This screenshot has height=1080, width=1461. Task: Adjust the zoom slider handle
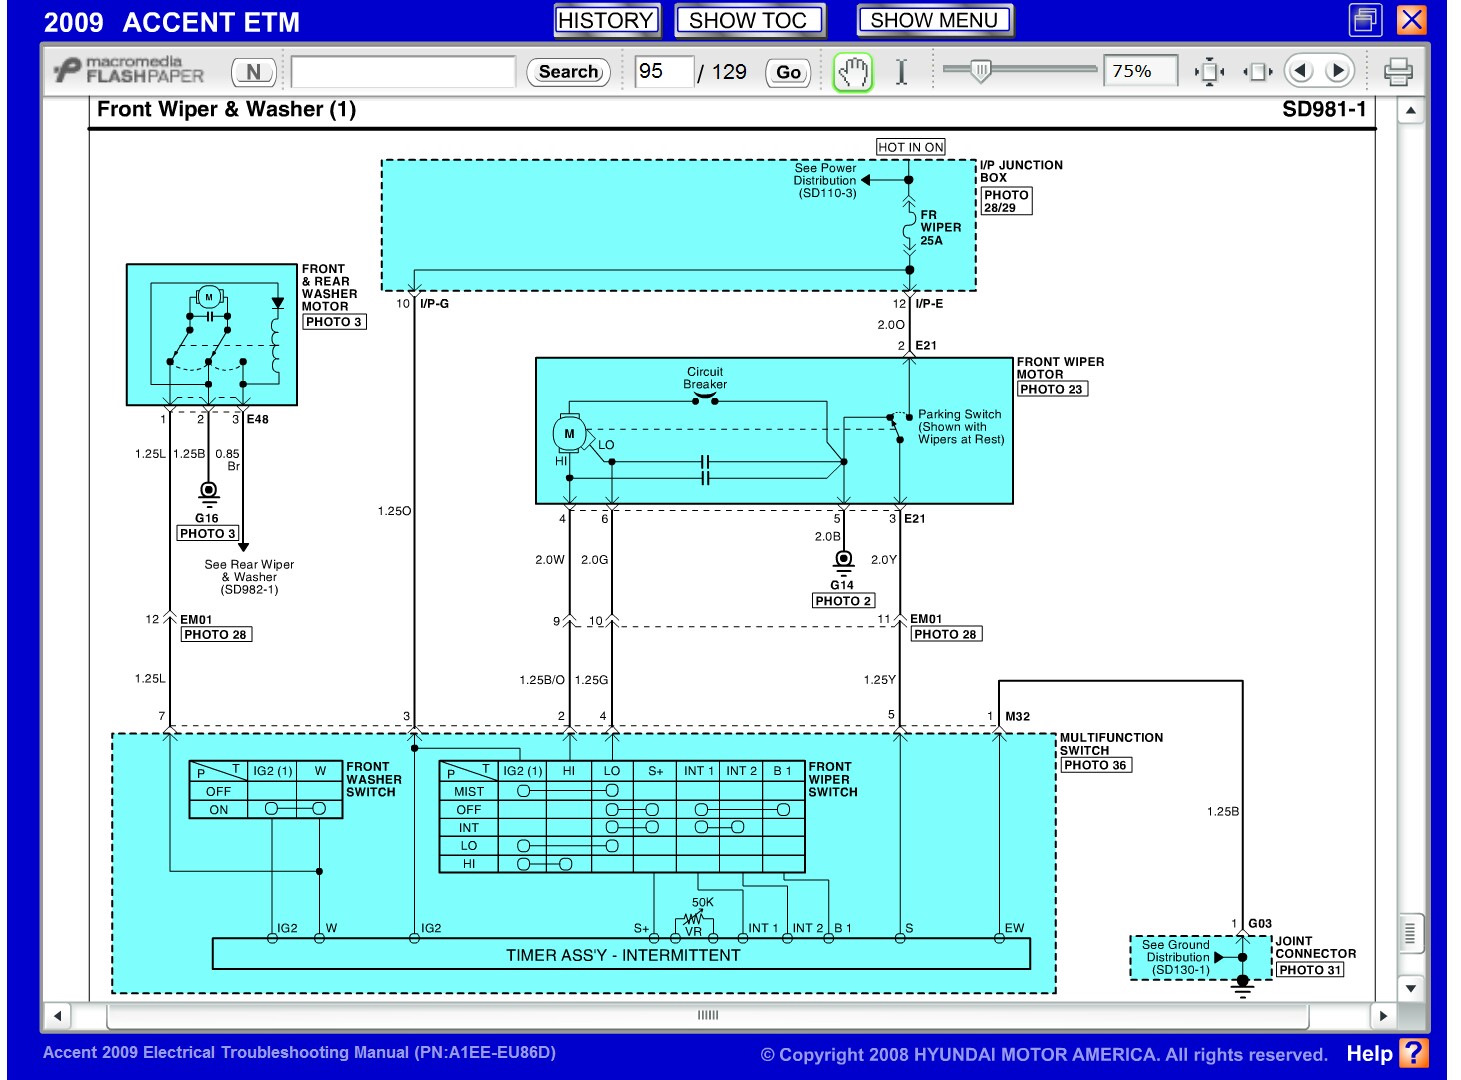coord(981,71)
